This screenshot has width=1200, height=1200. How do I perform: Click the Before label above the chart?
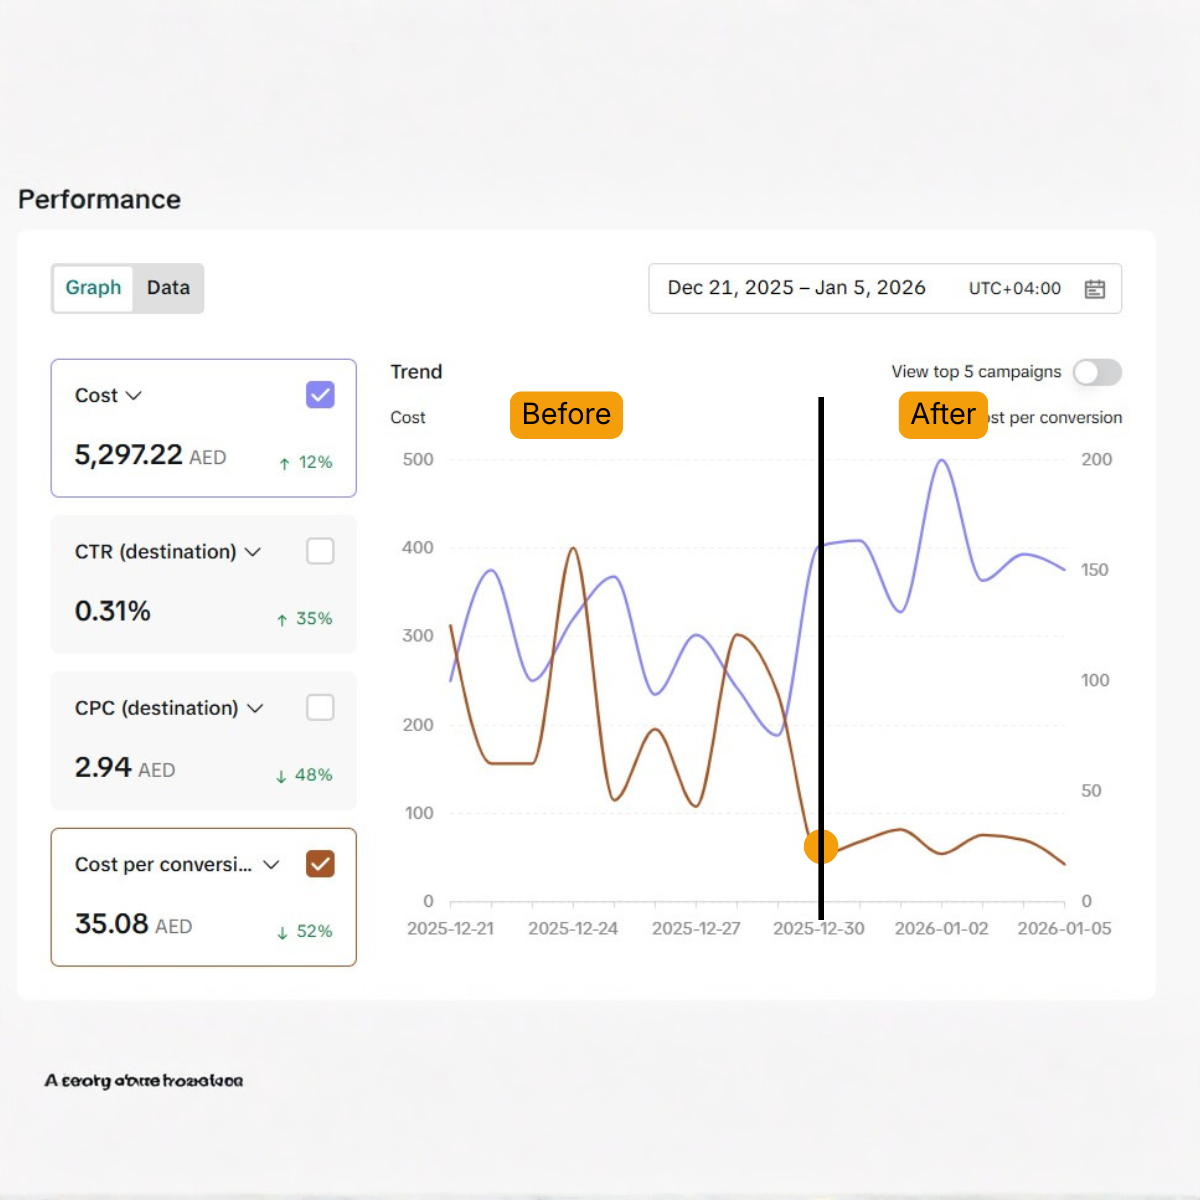566,415
